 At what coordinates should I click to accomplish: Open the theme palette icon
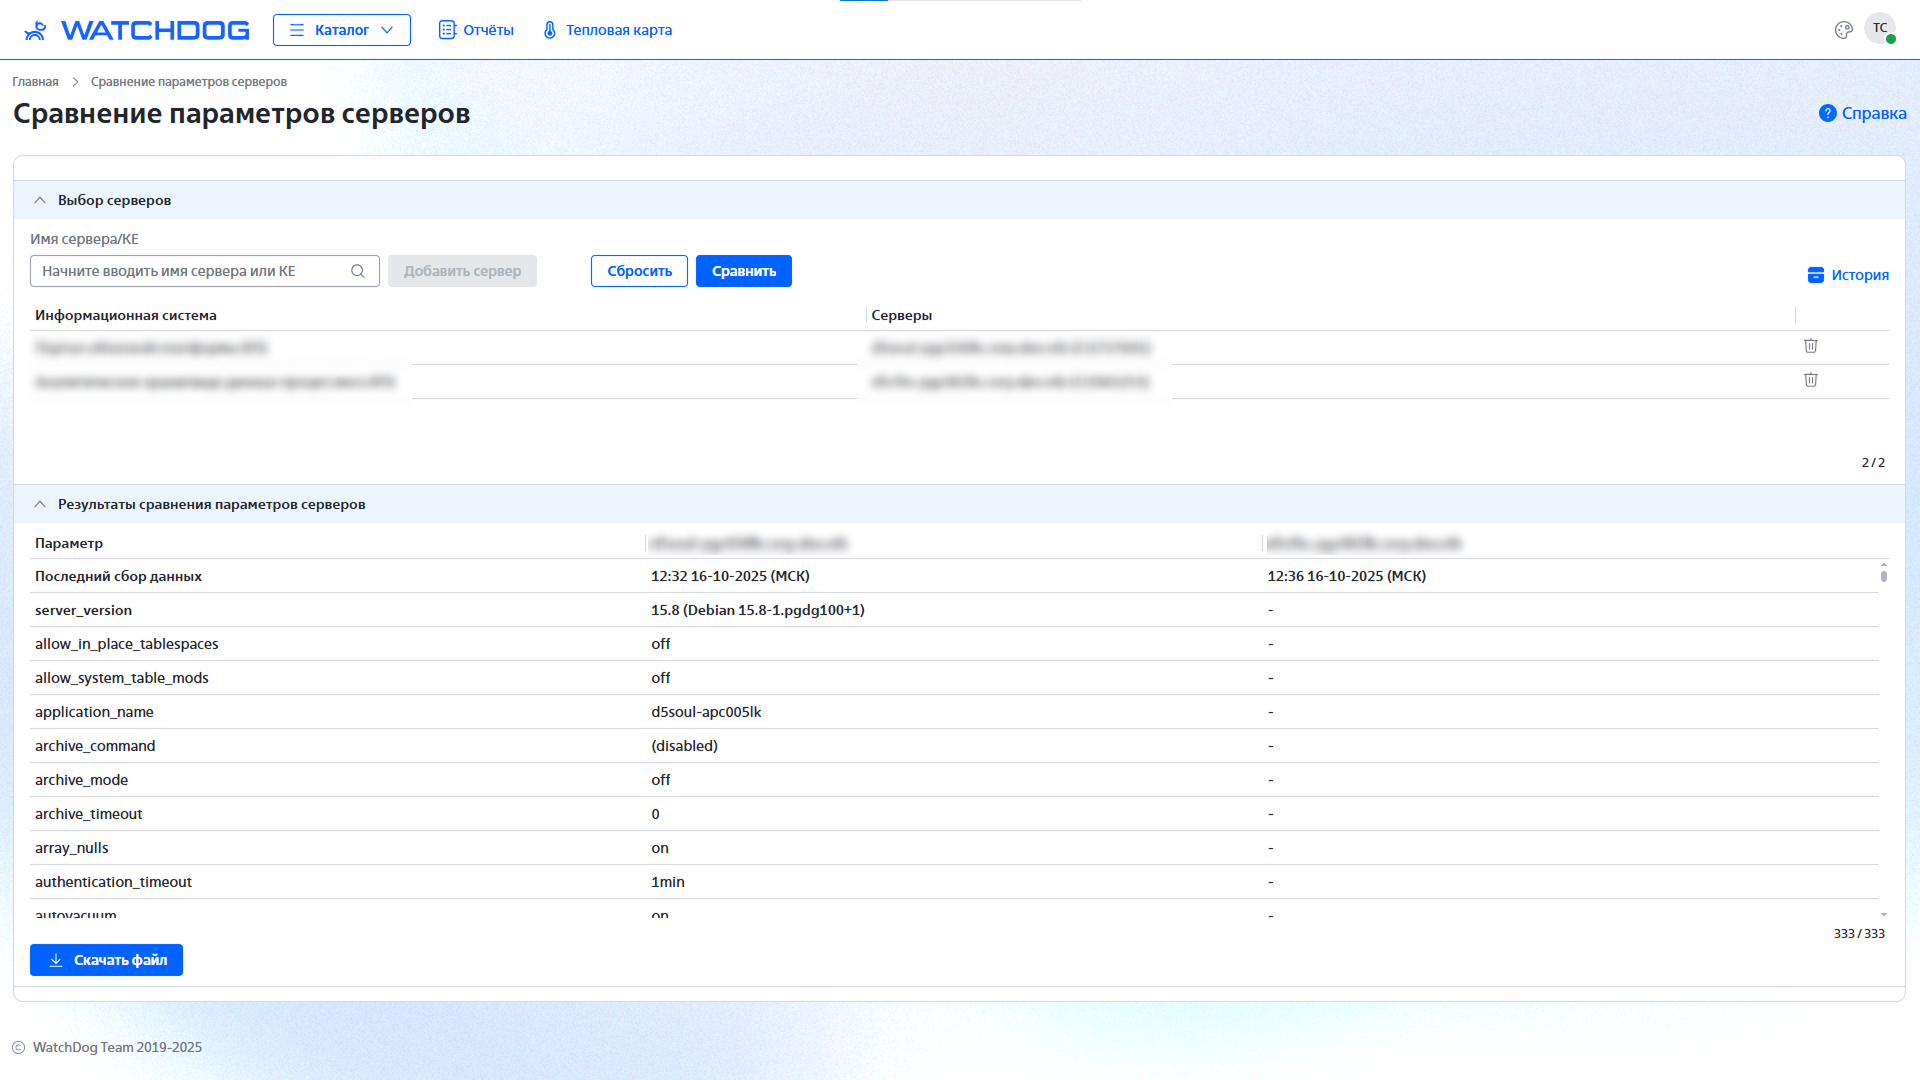click(1843, 30)
